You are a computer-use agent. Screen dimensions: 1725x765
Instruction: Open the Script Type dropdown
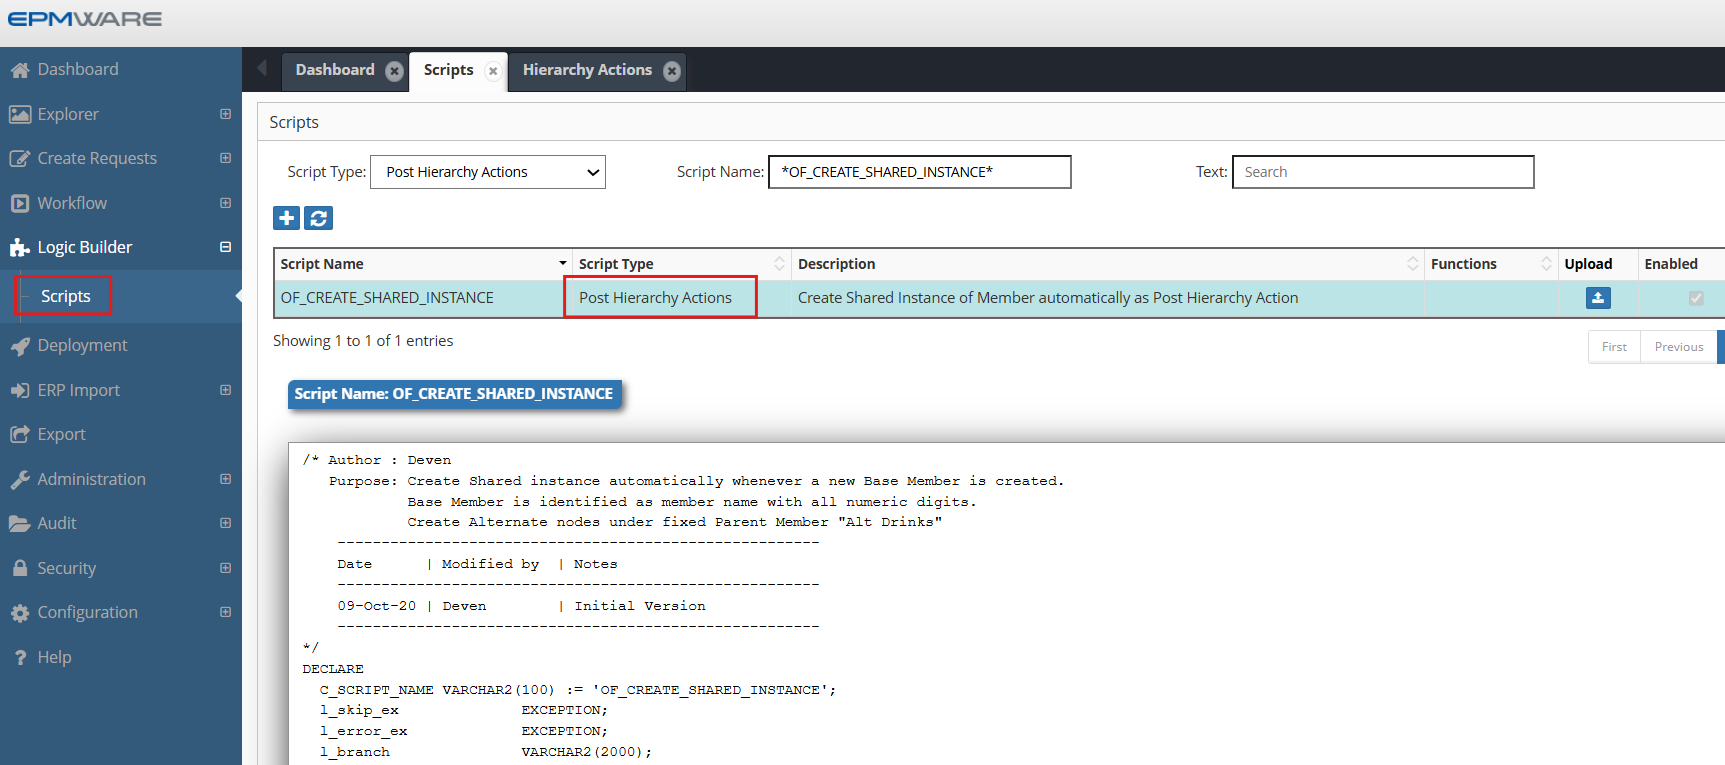[488, 172]
